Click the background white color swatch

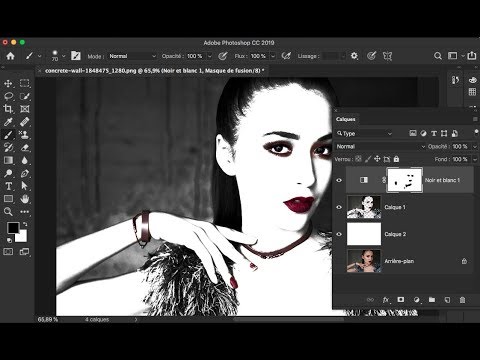22,237
